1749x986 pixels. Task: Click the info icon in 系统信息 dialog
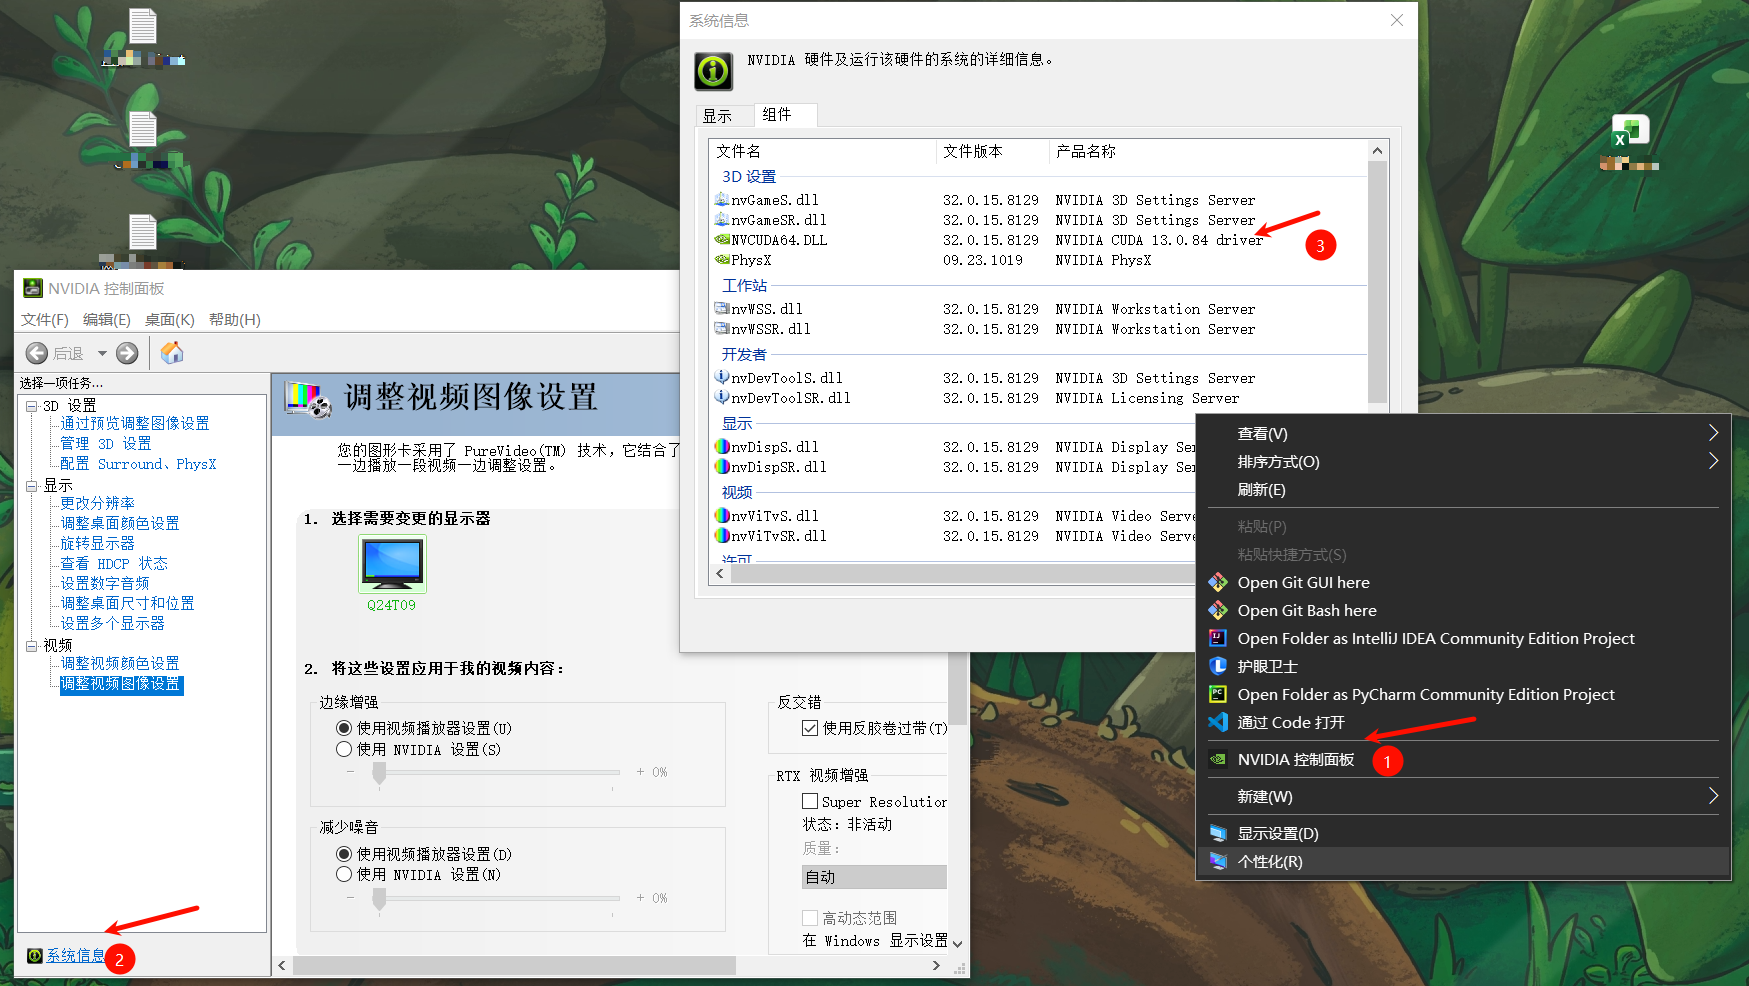click(713, 71)
